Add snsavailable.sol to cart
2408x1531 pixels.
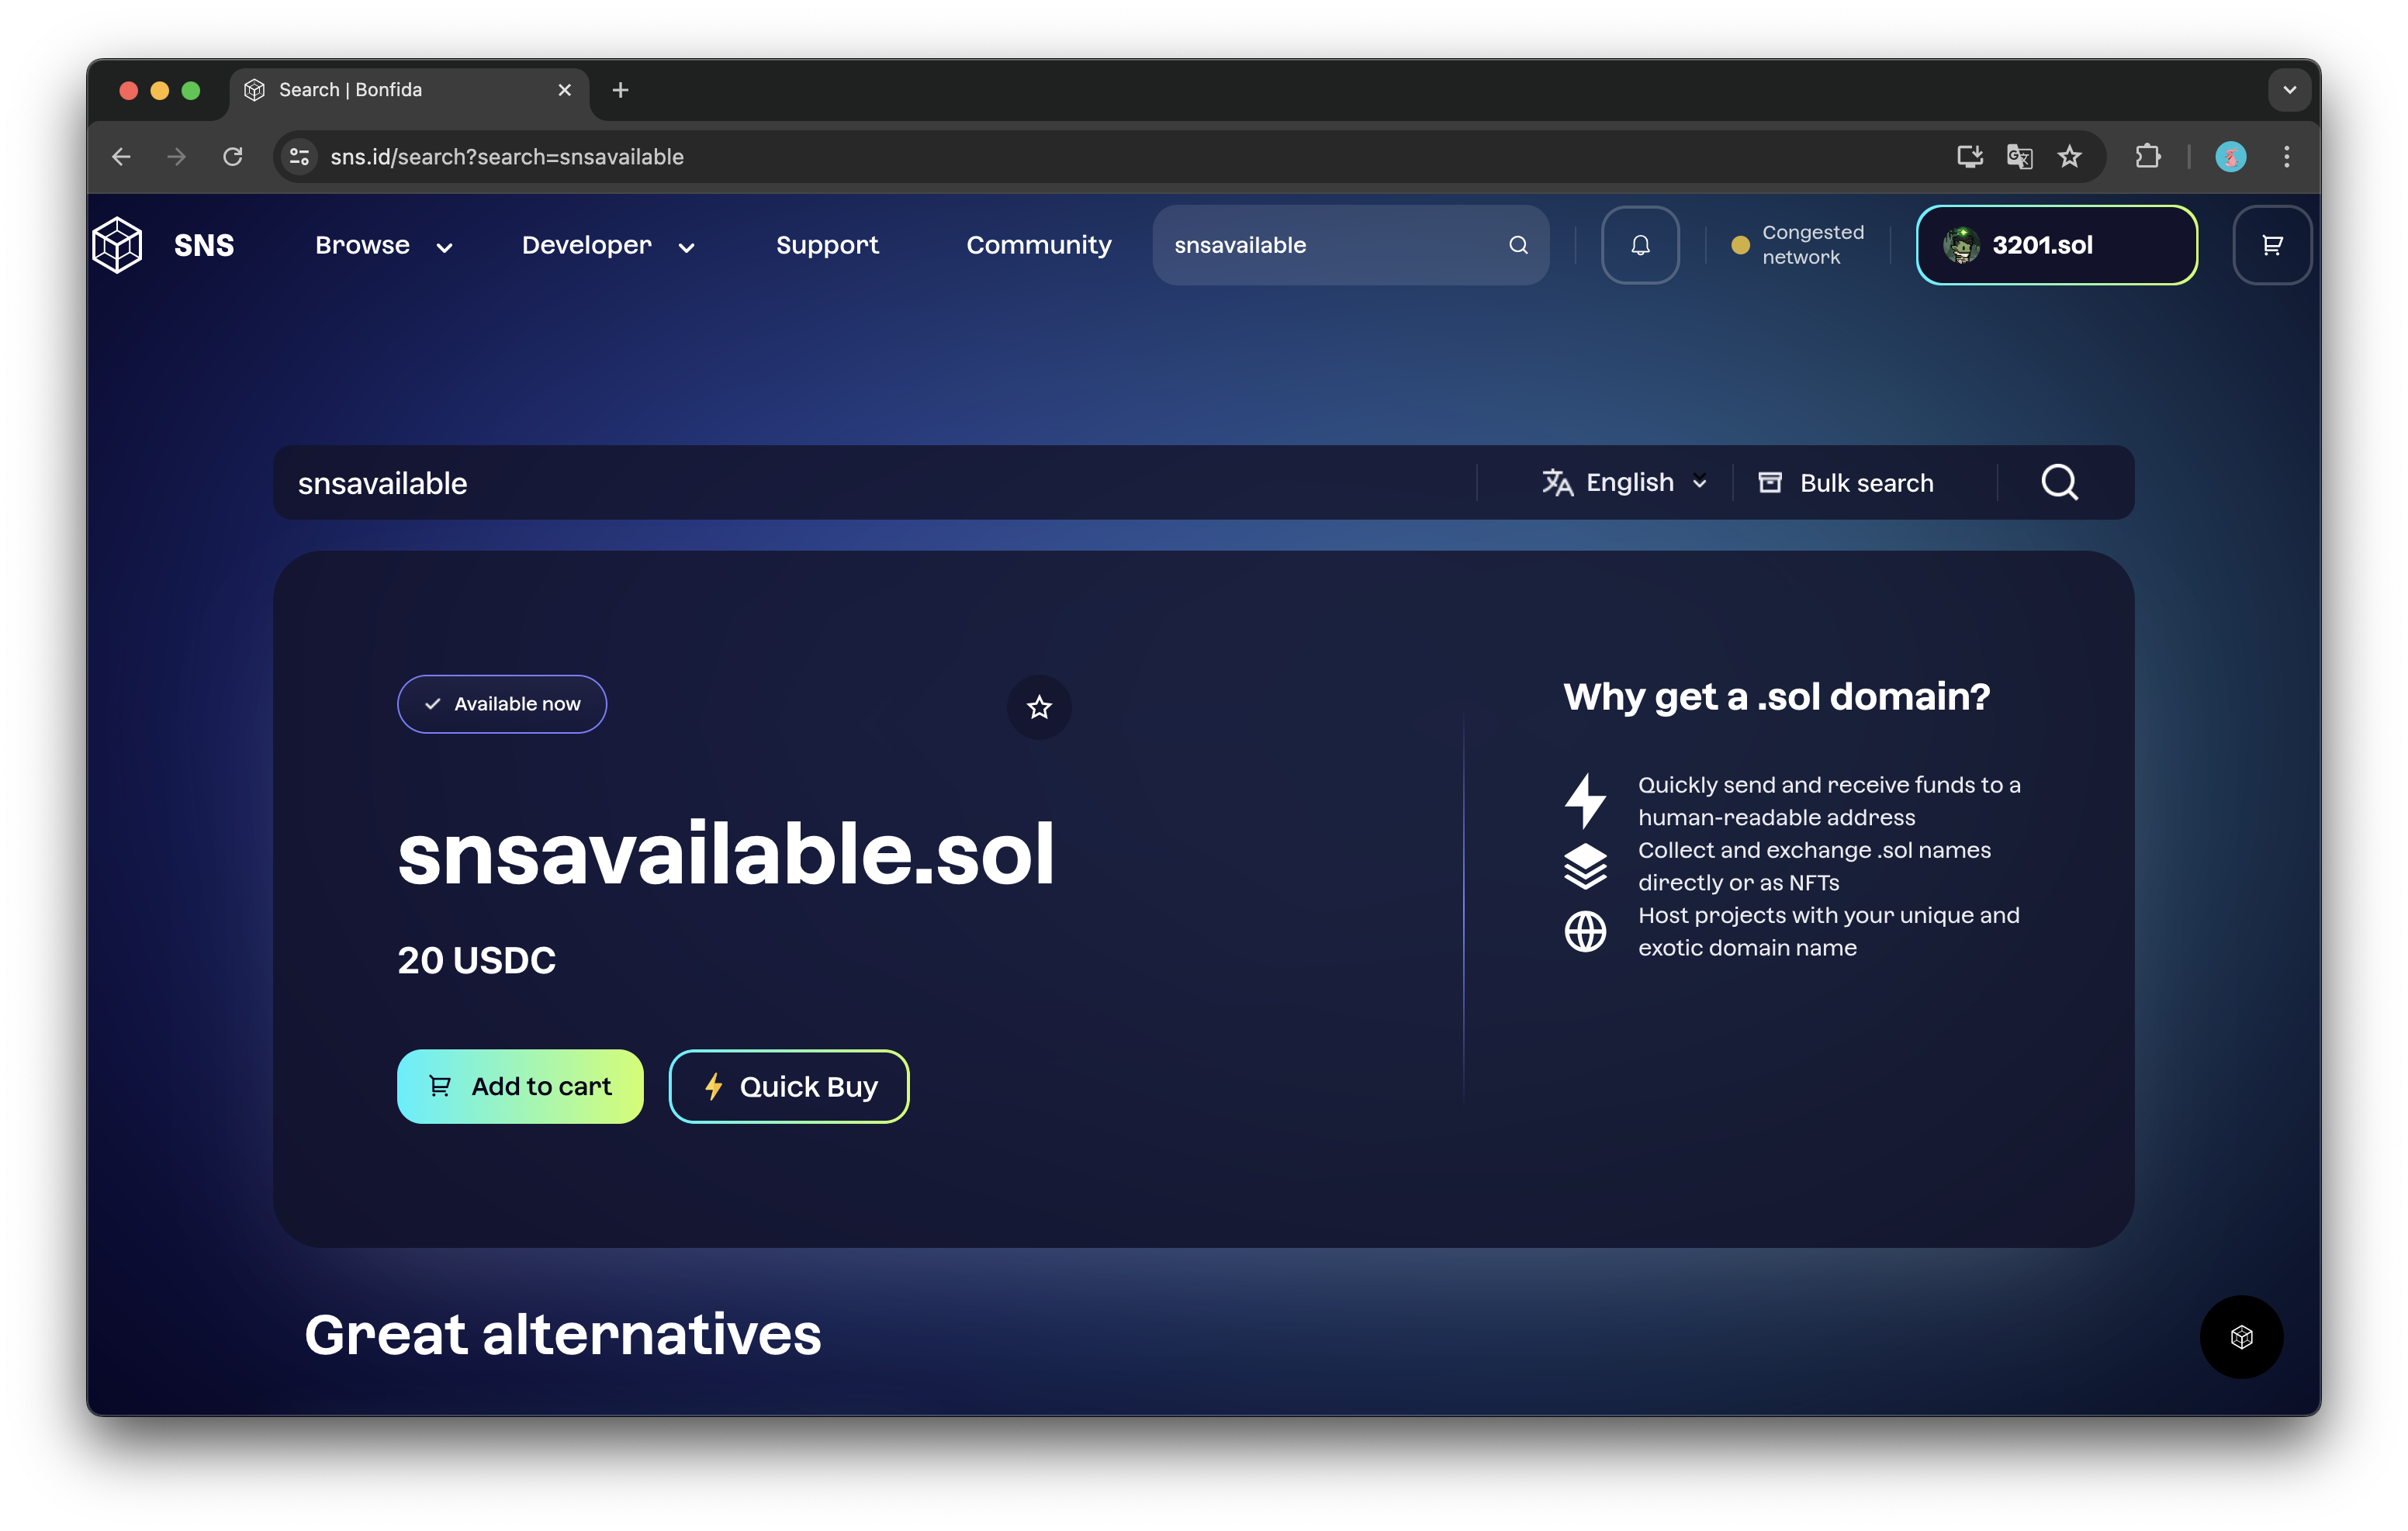click(x=520, y=1086)
